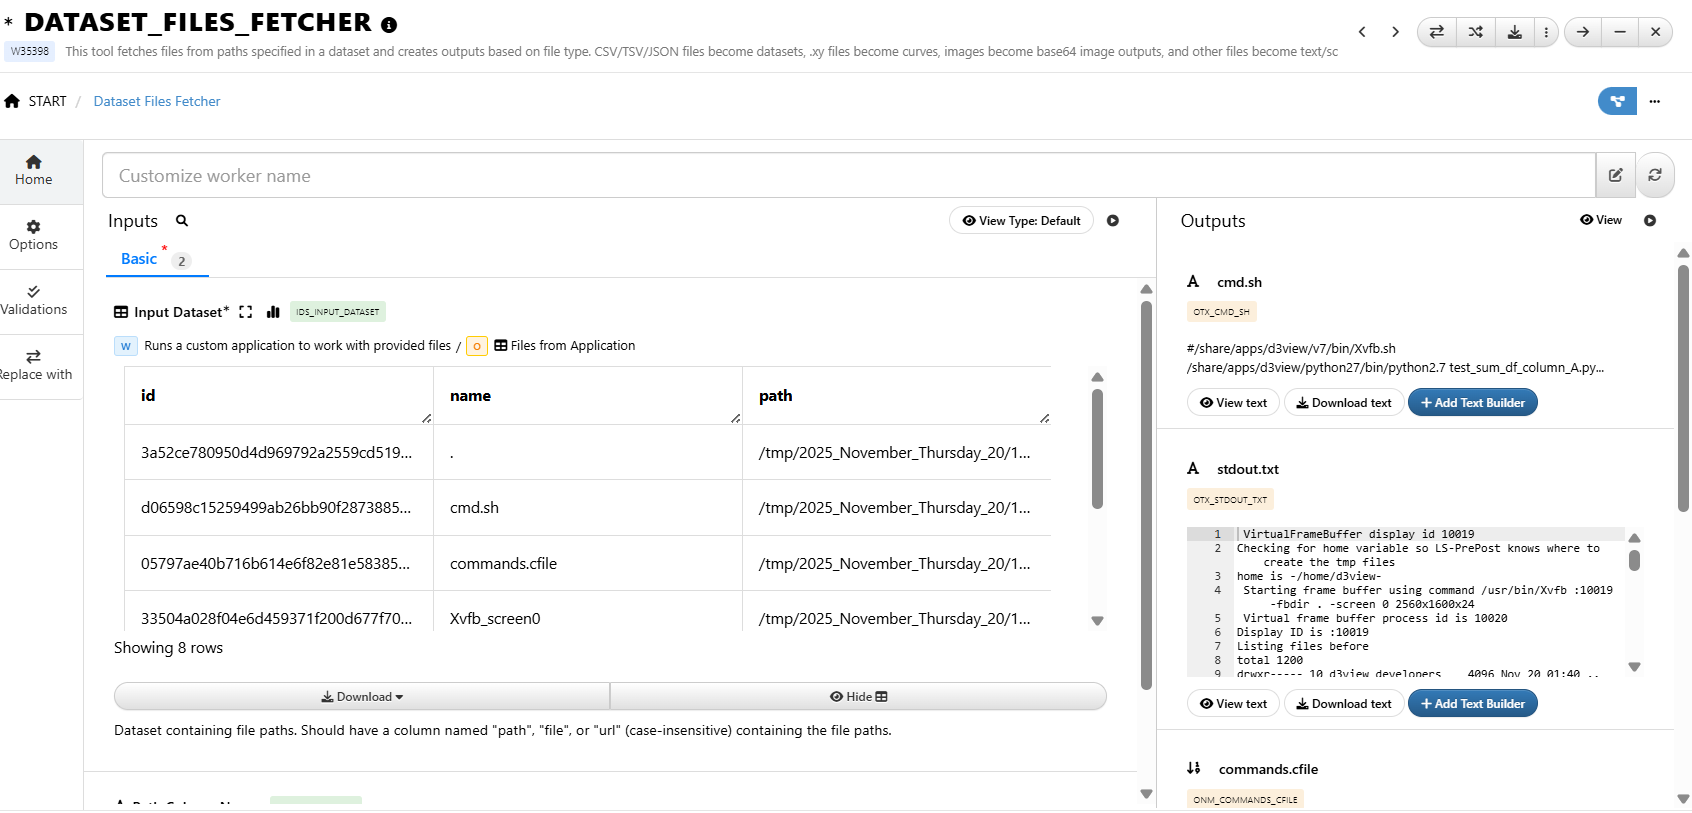Screen dimensions: 1692x813
Task: Expand Input Dataset to fullscreen
Action: (x=246, y=312)
